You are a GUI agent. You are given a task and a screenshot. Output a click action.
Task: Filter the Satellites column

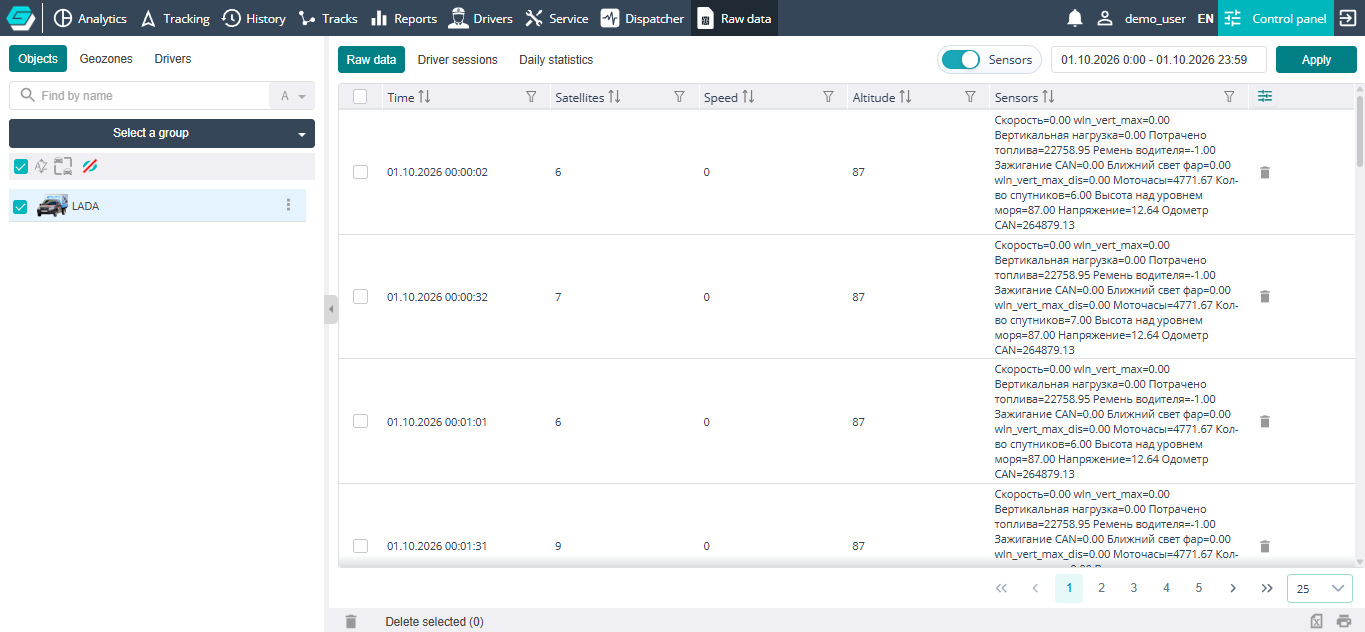[x=680, y=97]
